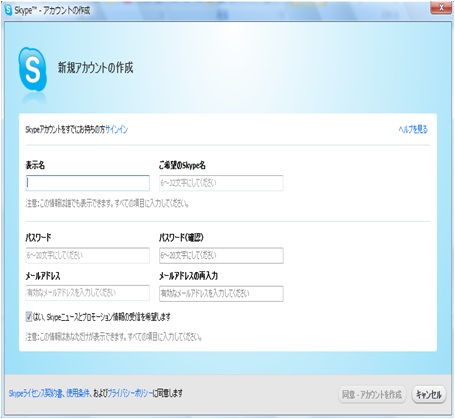Open the プライバシーポリシー link
455x419 pixels.
[x=130, y=394]
